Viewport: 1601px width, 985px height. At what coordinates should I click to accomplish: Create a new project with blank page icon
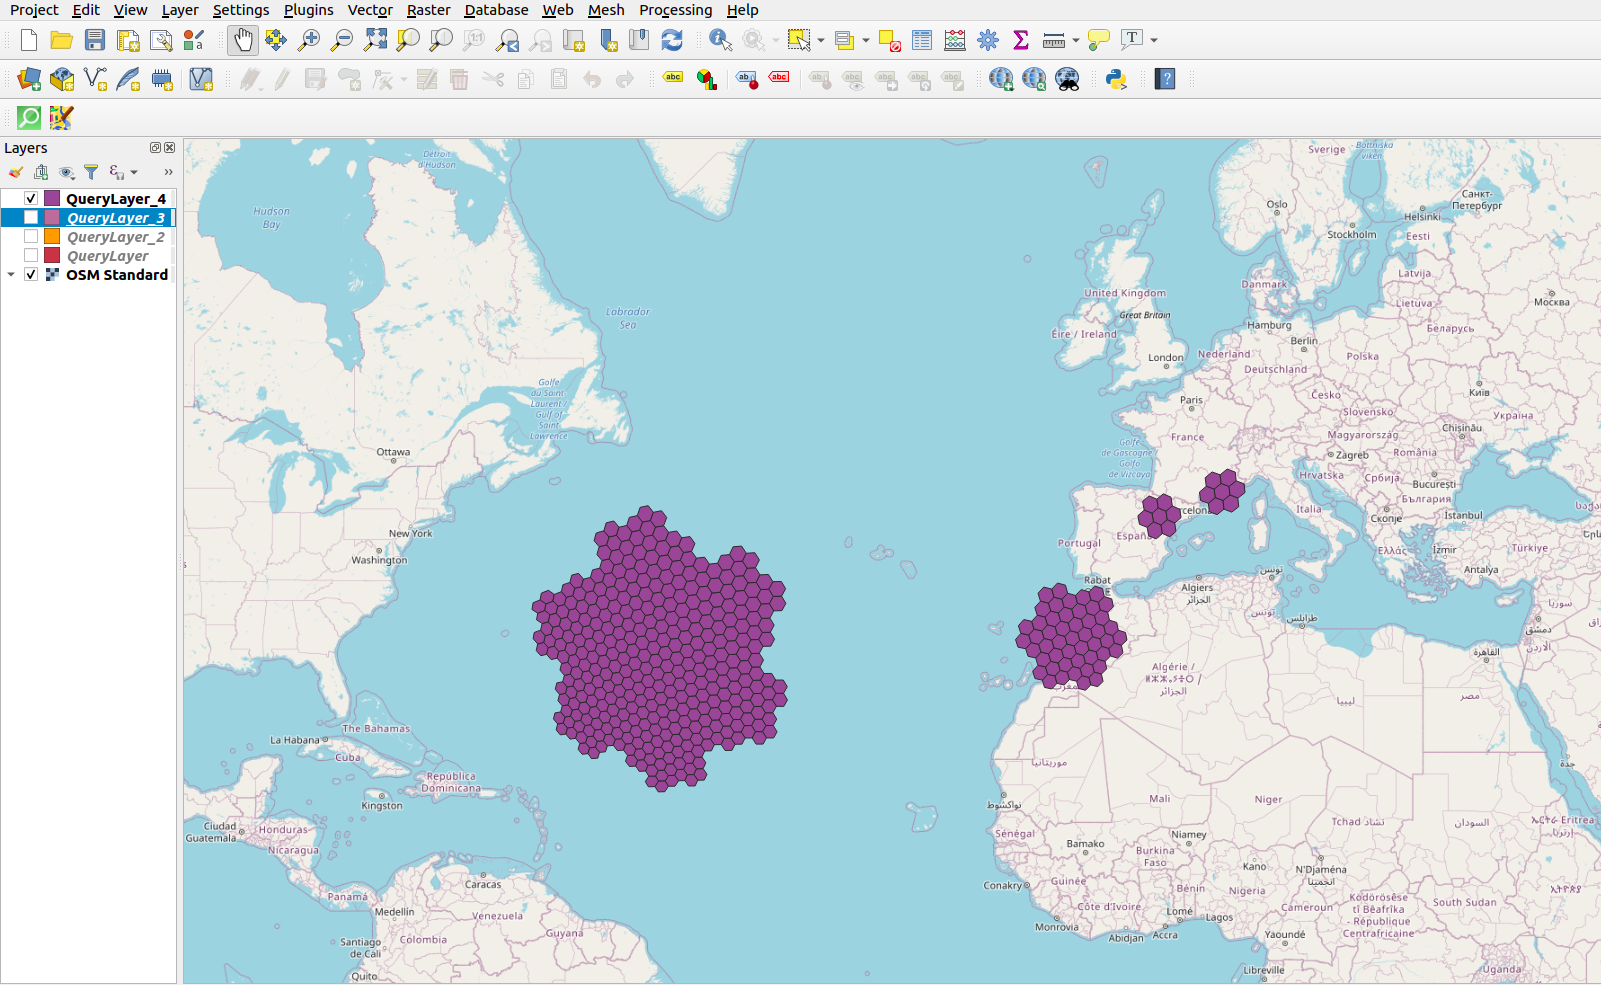click(29, 40)
